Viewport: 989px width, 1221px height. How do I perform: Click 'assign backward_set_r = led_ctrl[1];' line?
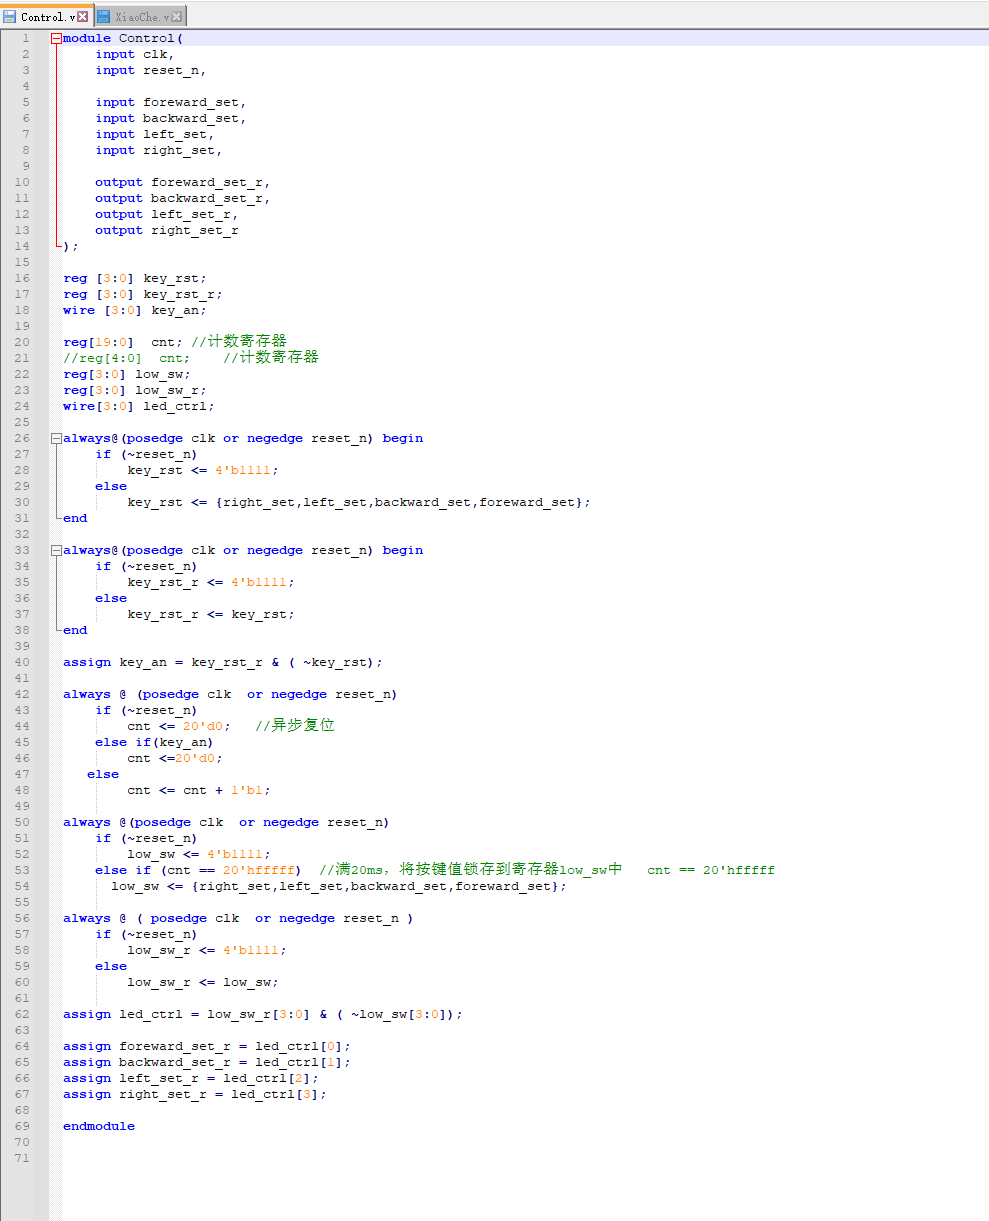coord(207,1062)
